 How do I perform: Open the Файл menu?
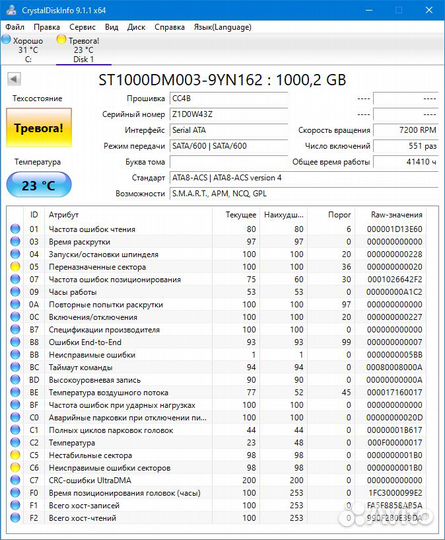[14, 27]
